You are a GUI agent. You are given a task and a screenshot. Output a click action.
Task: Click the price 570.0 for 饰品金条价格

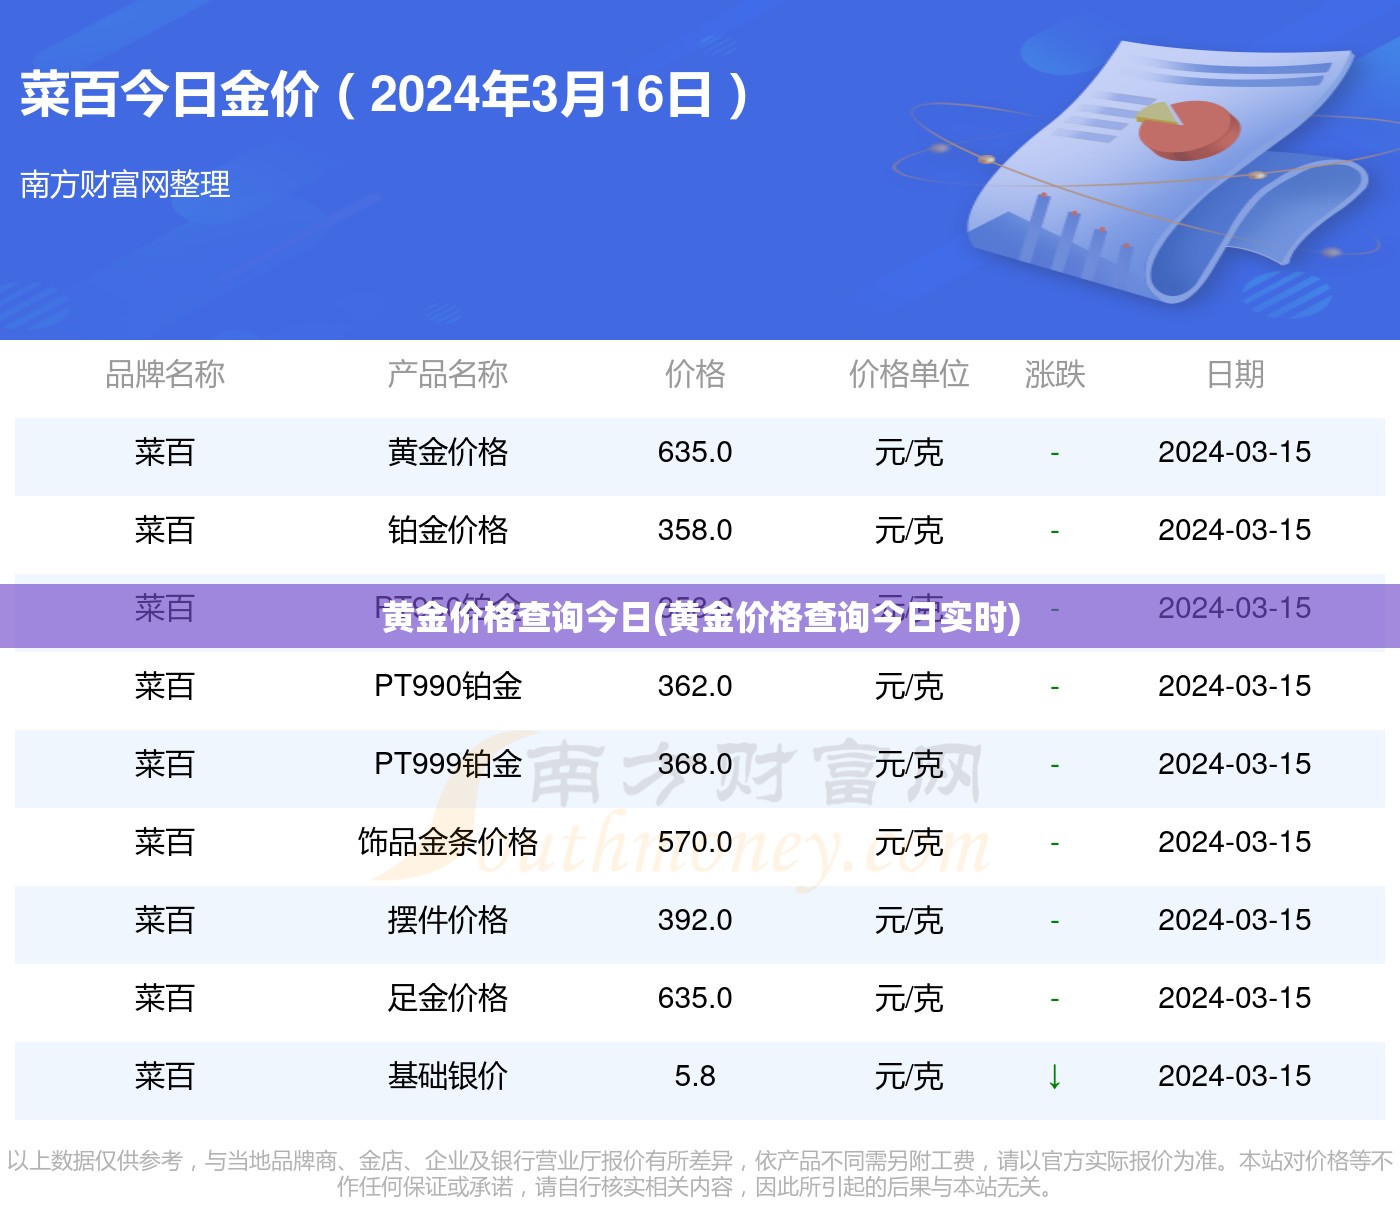coord(695,842)
